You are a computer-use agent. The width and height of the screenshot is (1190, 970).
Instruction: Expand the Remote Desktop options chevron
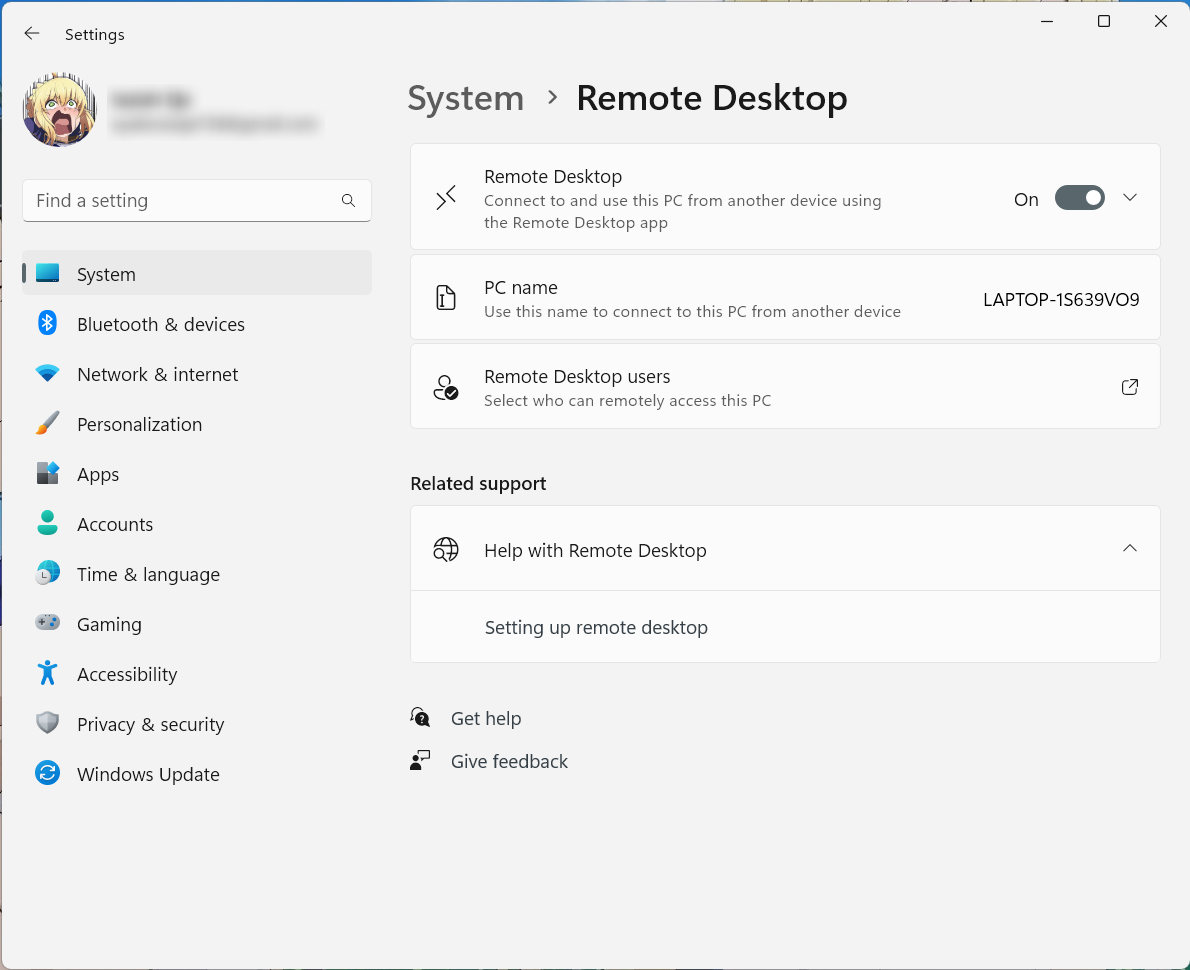coord(1130,197)
